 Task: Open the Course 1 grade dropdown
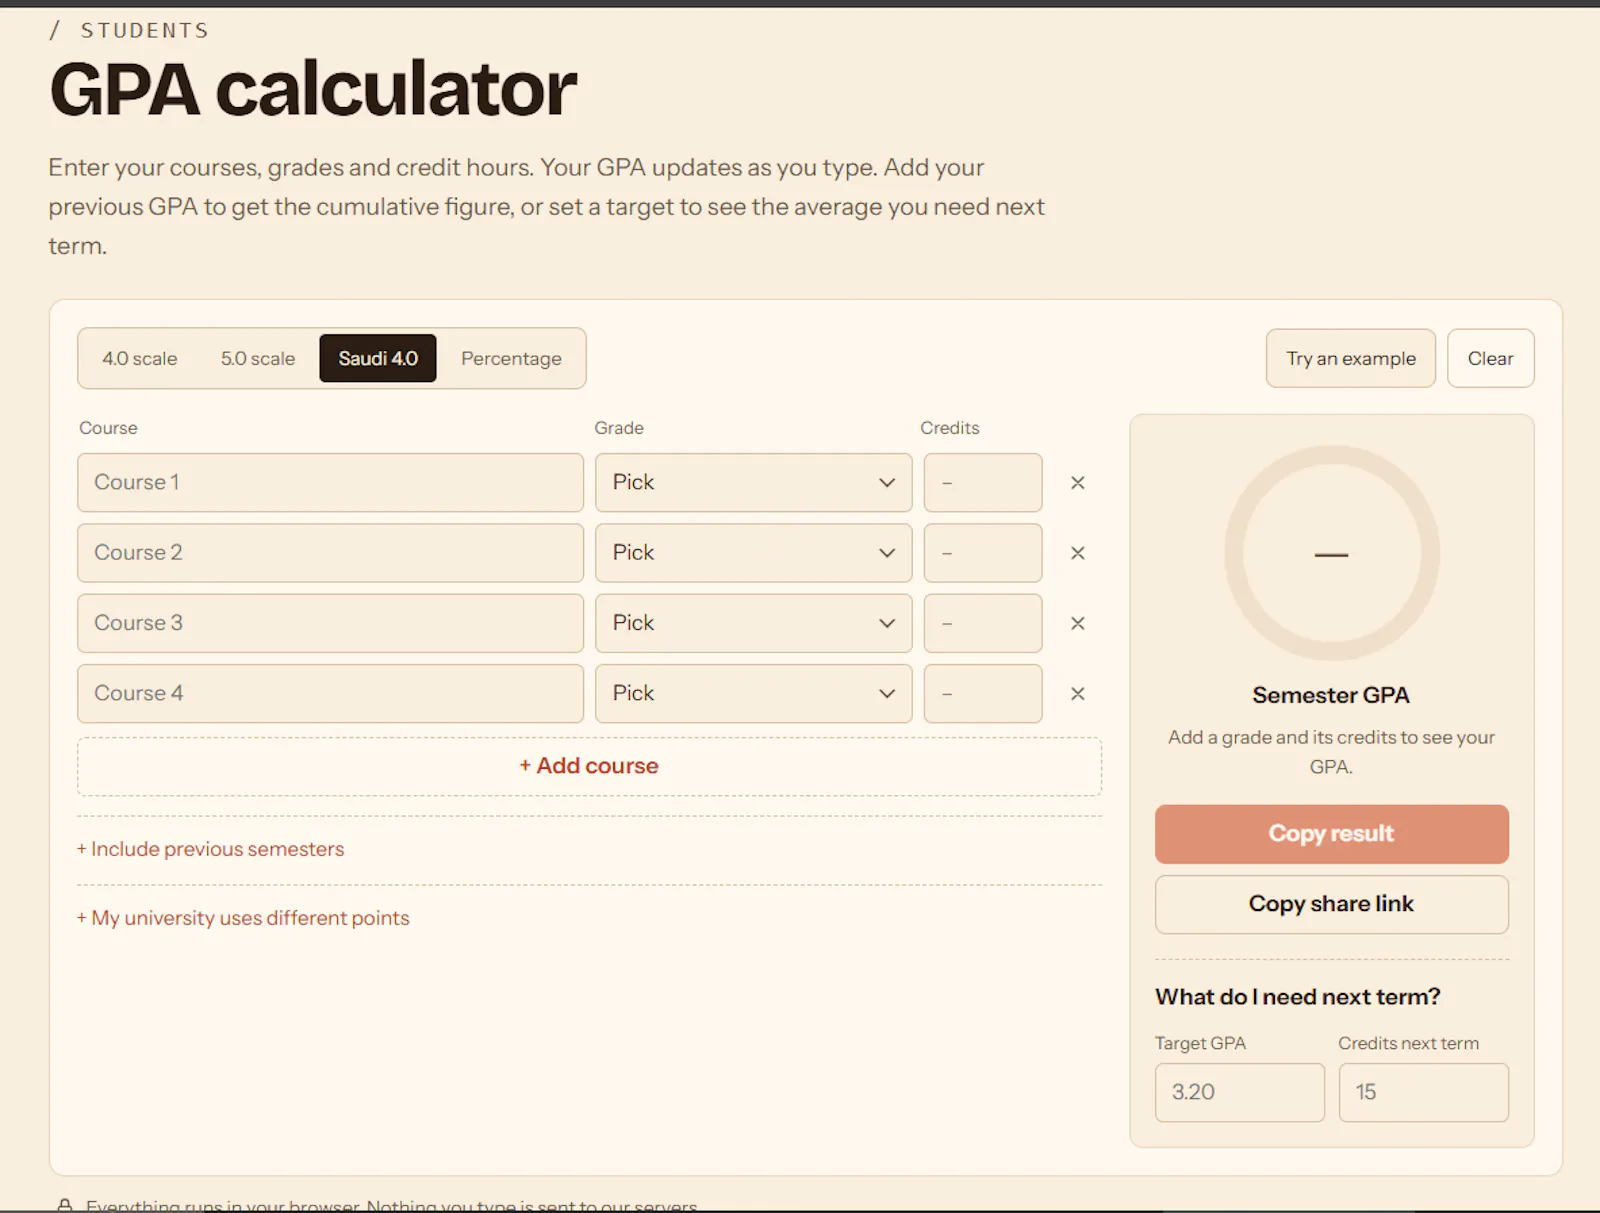point(753,483)
